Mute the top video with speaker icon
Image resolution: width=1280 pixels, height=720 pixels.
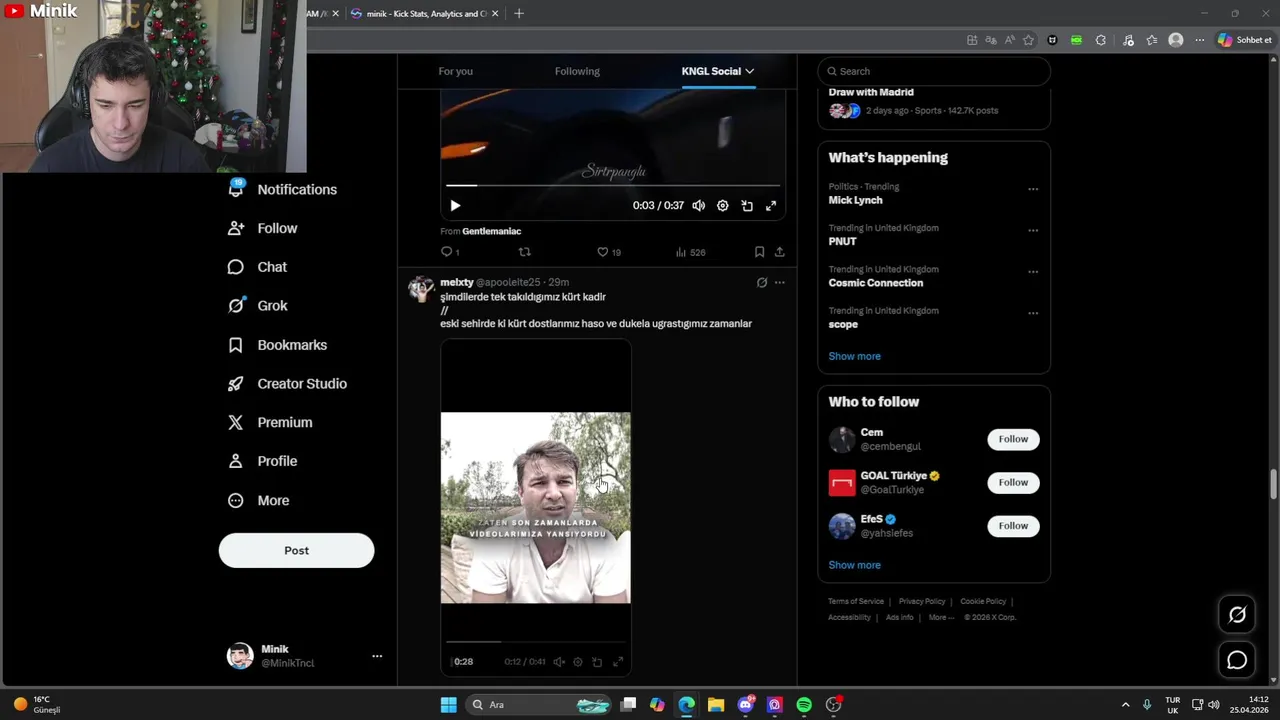(698, 206)
